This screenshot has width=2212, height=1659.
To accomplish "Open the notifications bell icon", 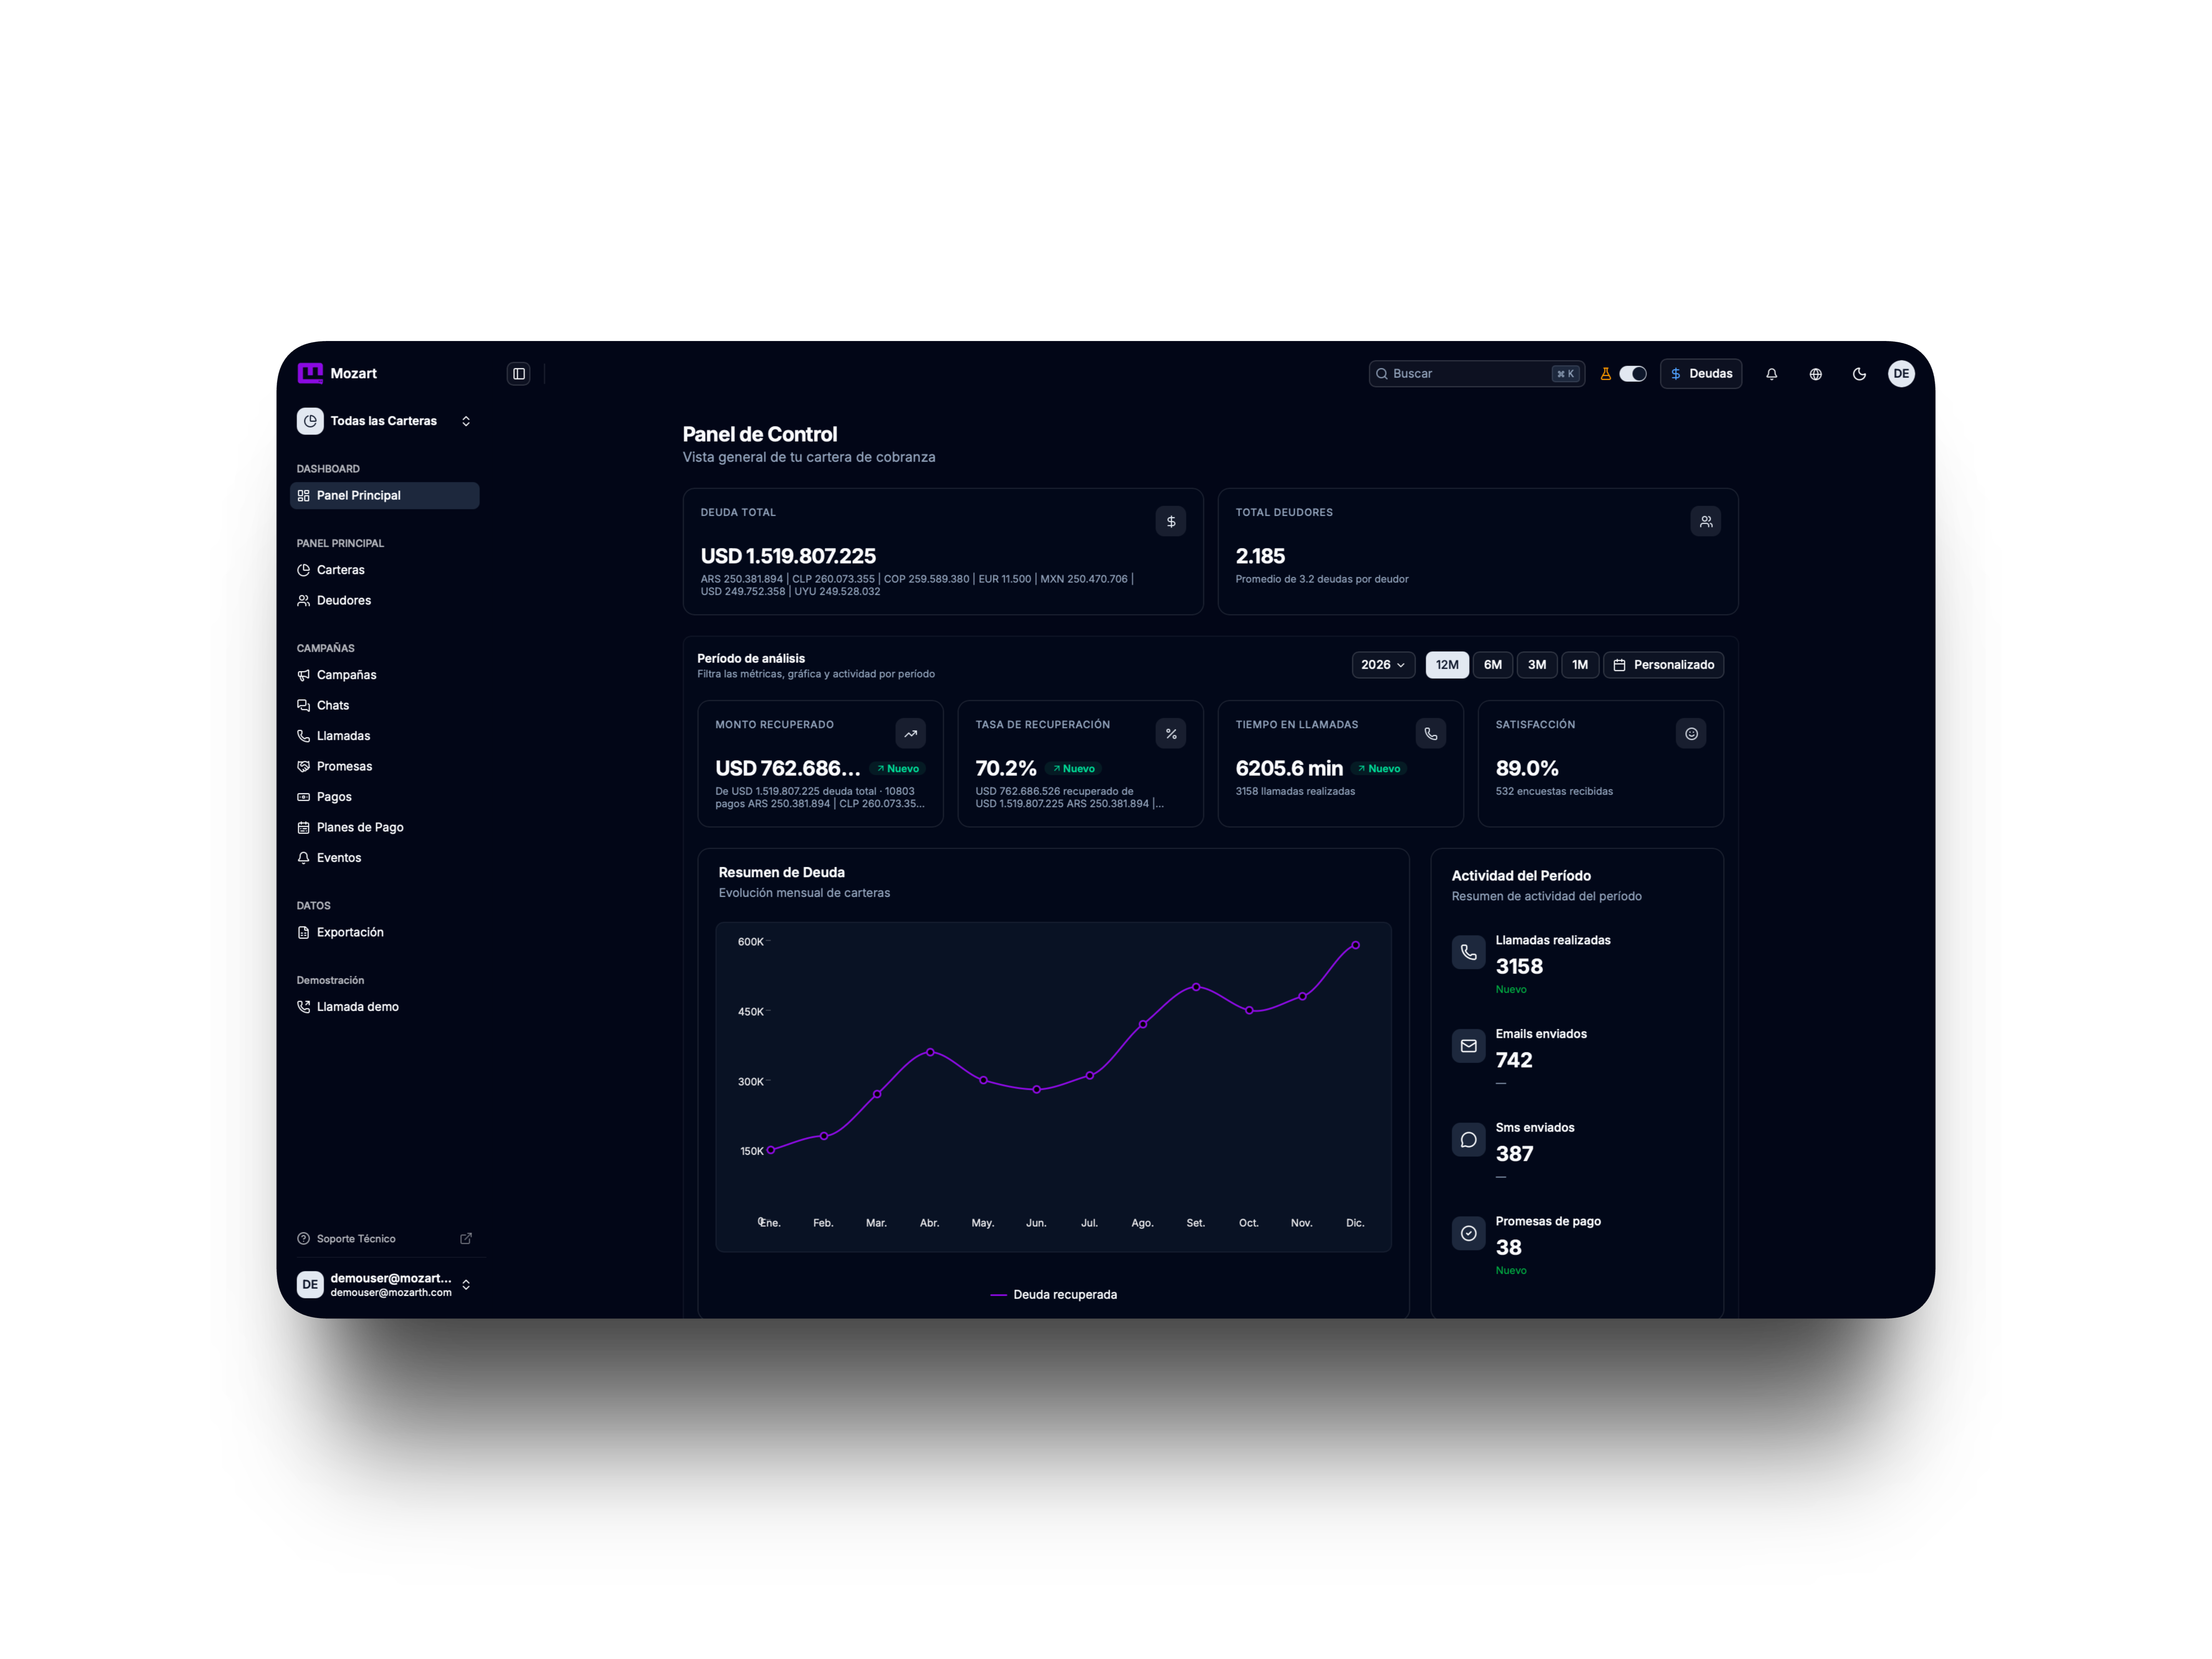I will [x=1771, y=374].
